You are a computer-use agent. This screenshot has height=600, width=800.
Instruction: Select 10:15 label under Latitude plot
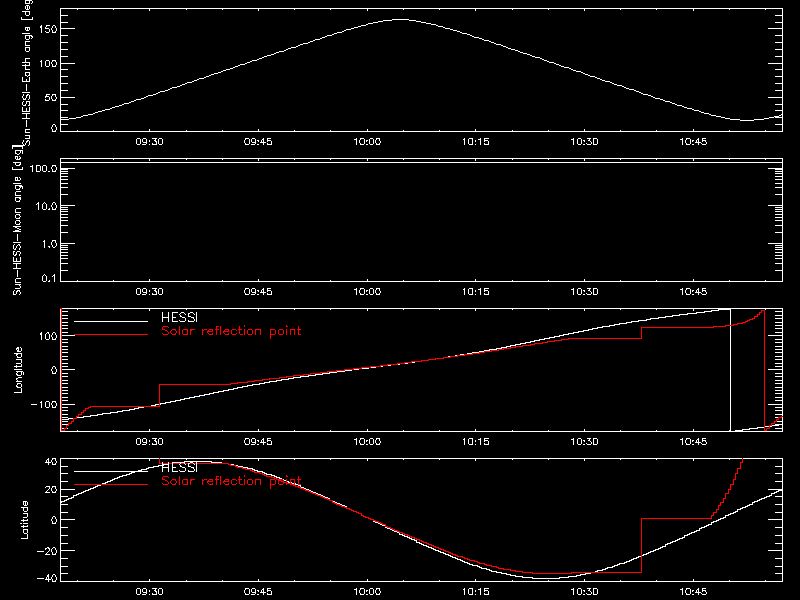click(x=476, y=591)
